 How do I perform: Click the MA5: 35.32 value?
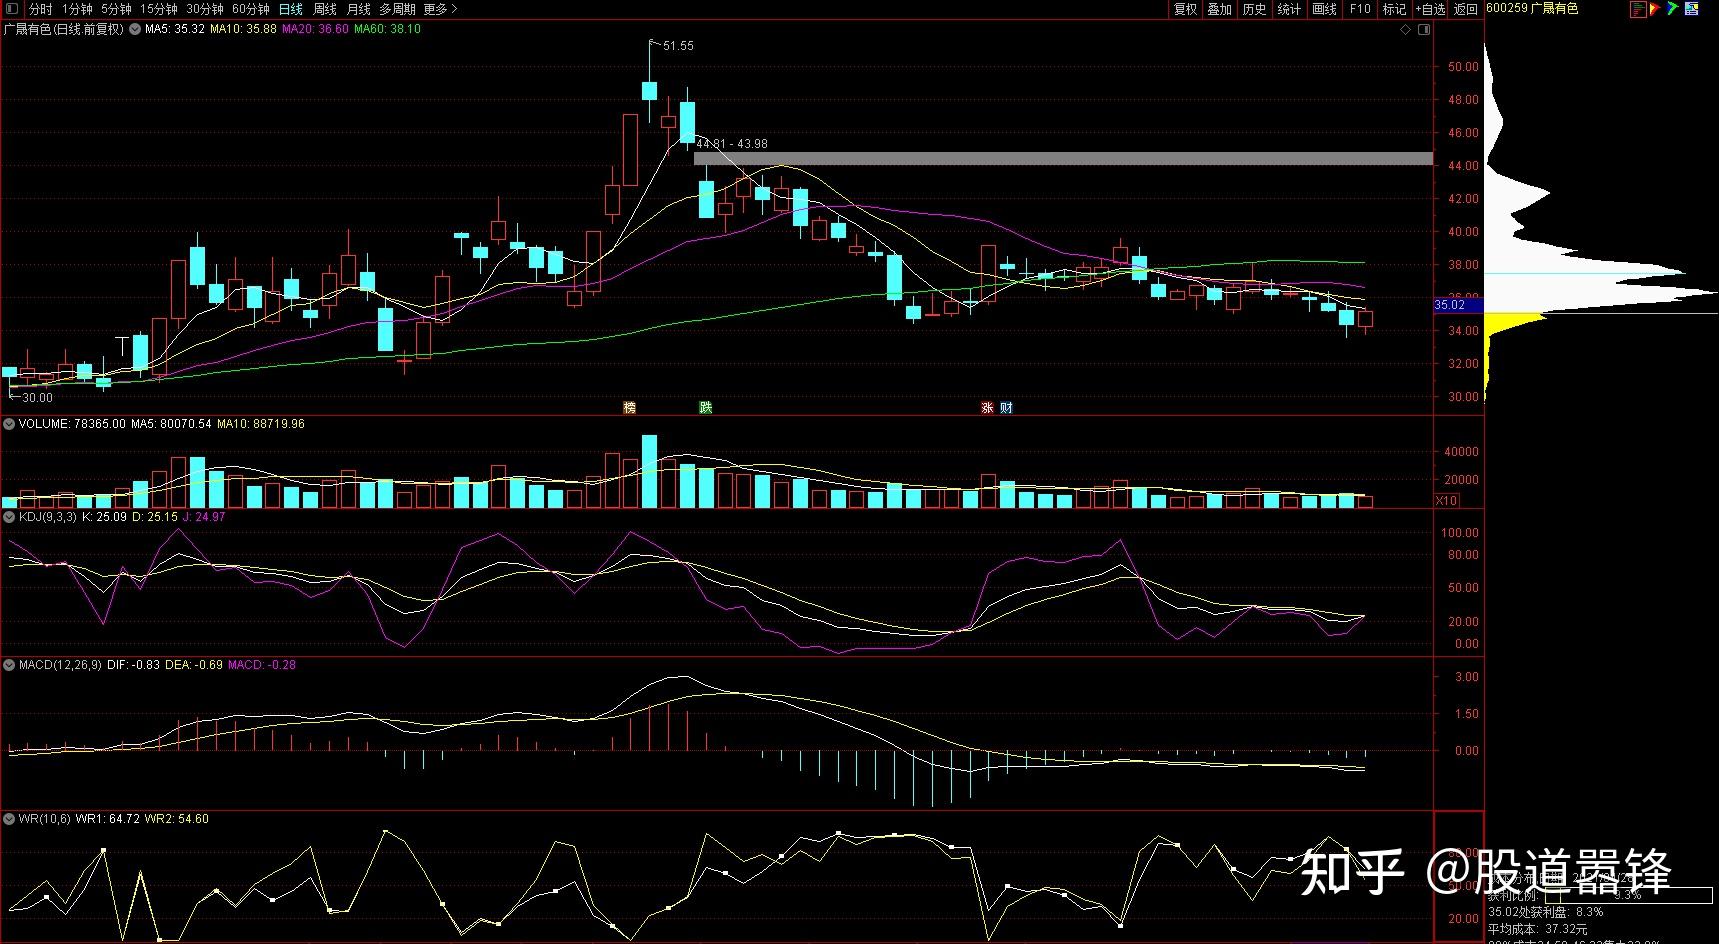[x=175, y=29]
